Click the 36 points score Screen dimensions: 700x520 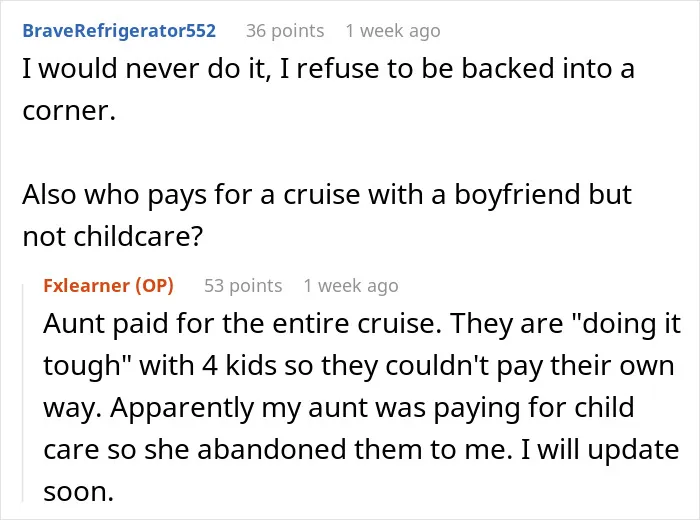point(285,31)
